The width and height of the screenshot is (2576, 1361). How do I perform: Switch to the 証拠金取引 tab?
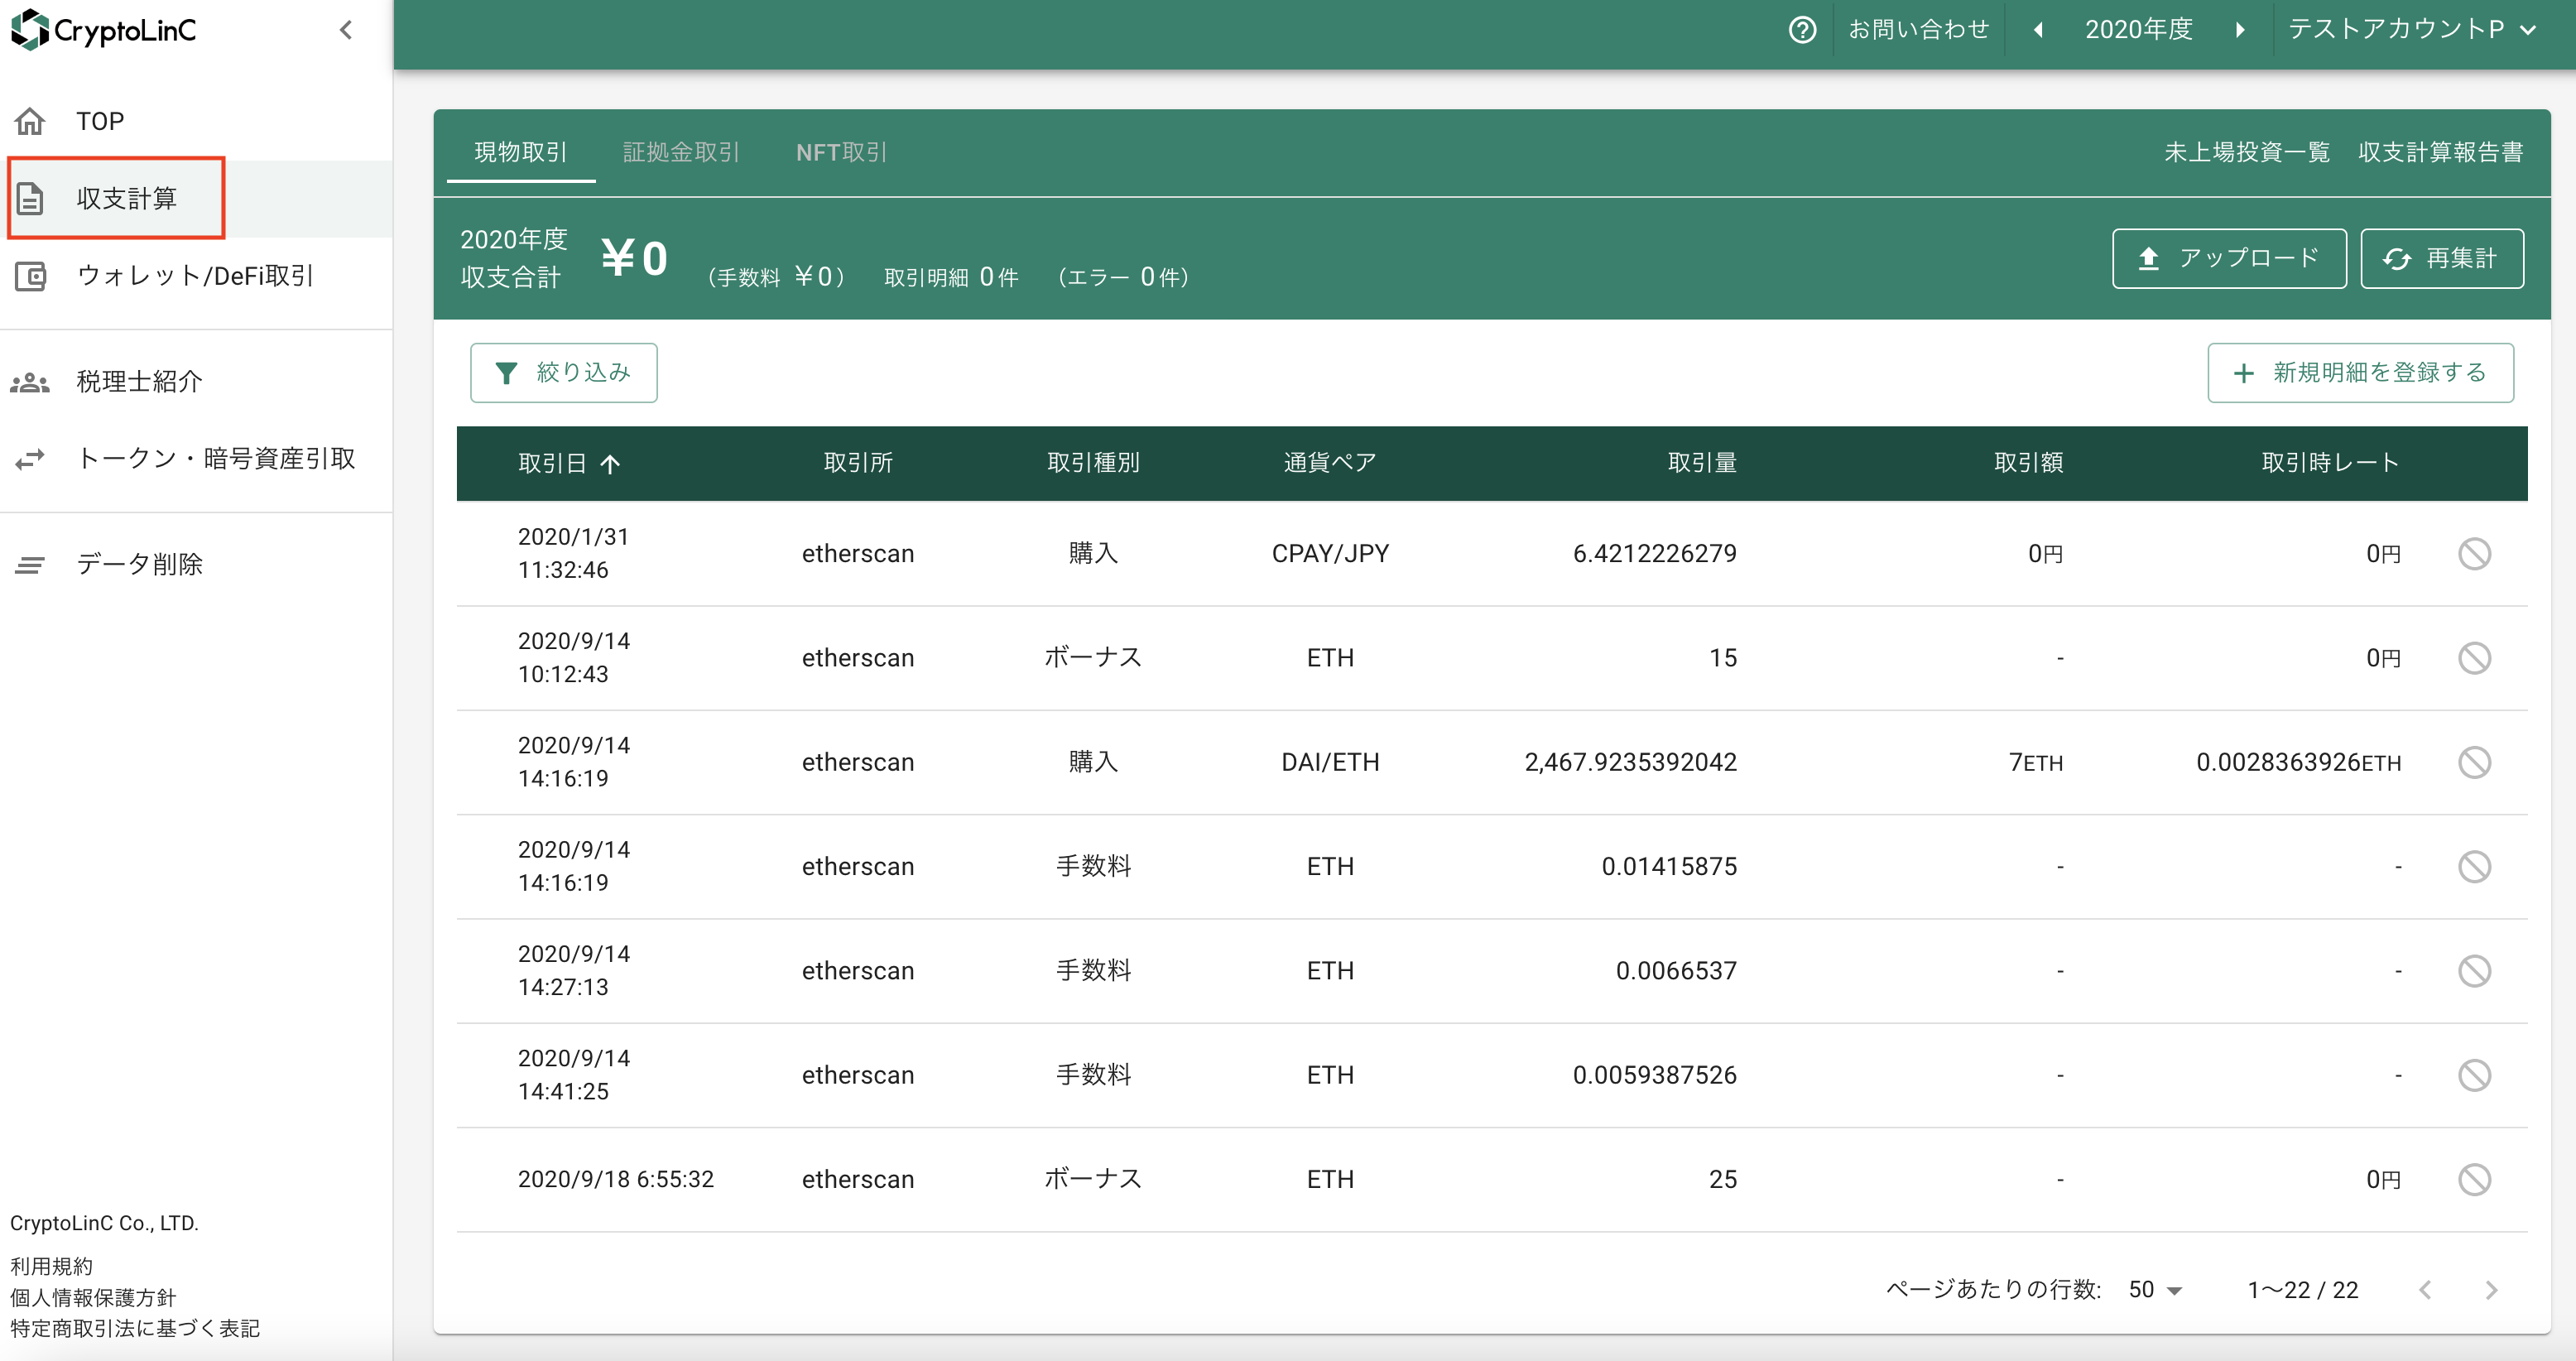(681, 152)
